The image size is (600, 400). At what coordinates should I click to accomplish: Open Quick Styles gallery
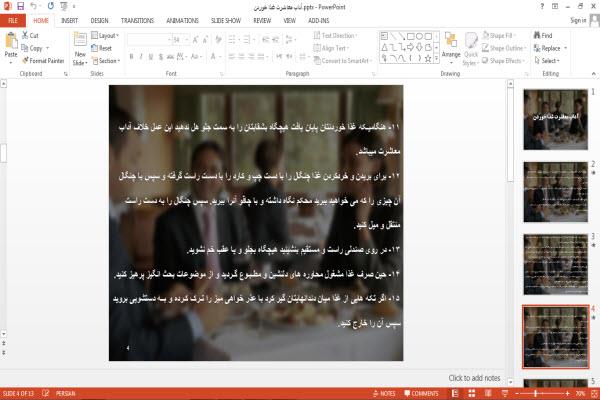(471, 49)
